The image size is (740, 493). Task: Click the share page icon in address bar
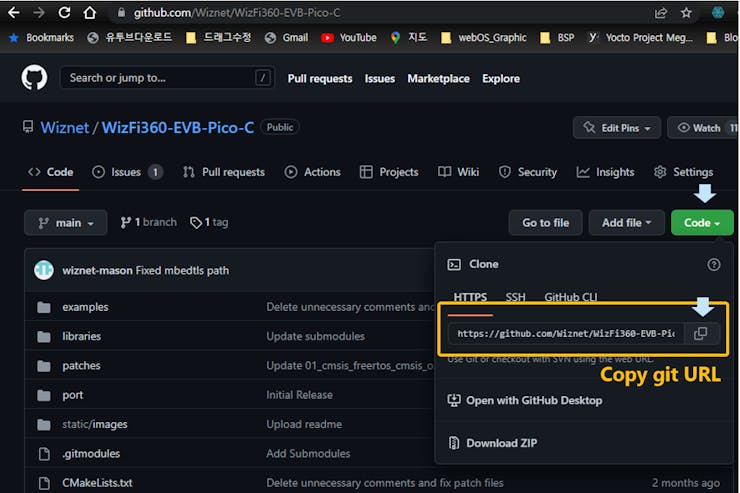coord(661,13)
